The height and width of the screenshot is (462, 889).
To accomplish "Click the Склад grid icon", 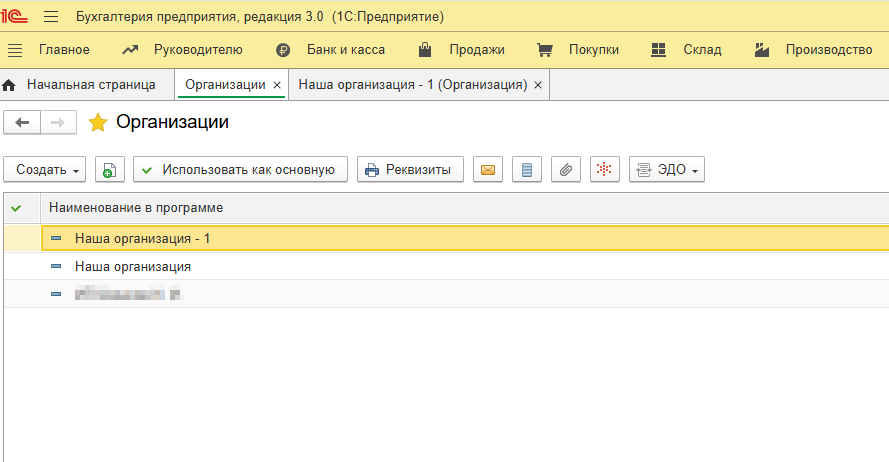I will click(x=658, y=50).
